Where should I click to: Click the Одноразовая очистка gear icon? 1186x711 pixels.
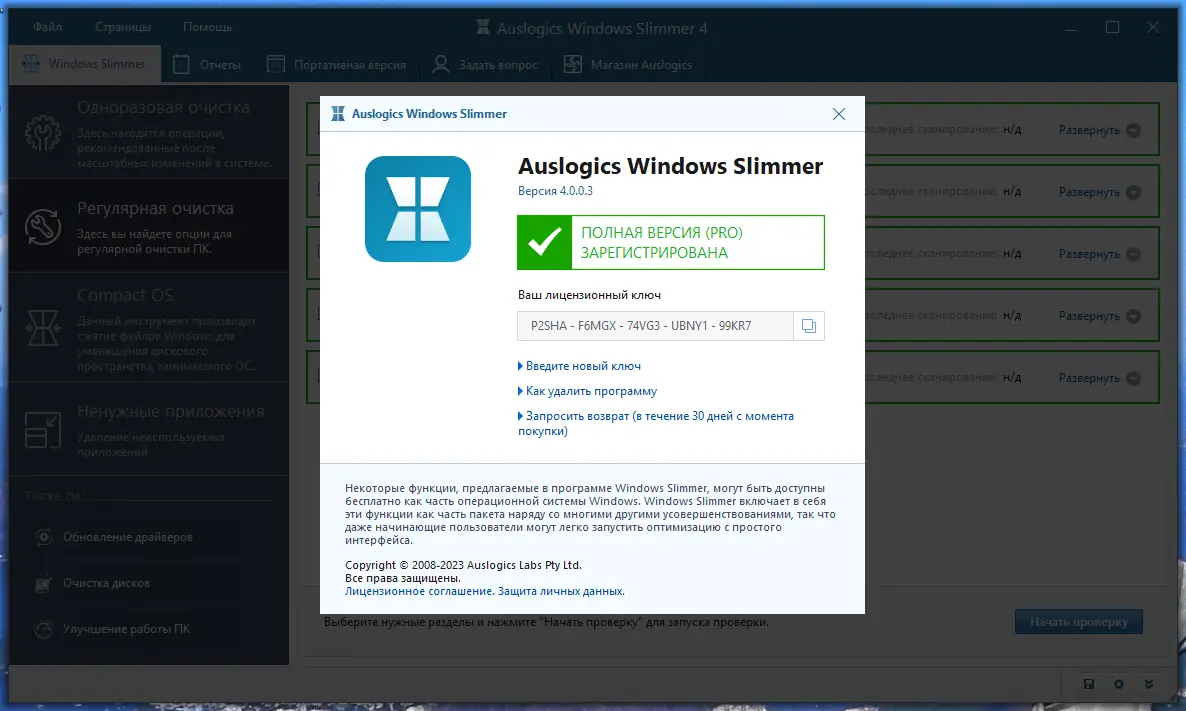click(43, 134)
